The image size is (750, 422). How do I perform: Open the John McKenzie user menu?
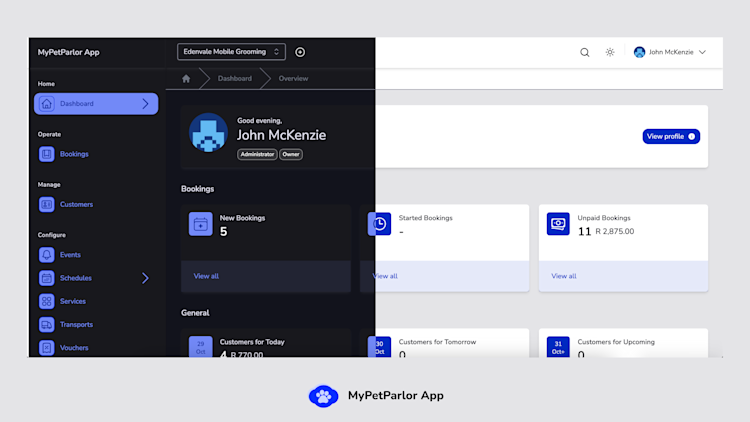point(670,52)
